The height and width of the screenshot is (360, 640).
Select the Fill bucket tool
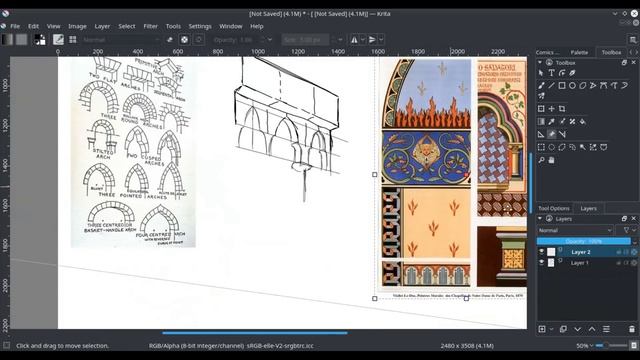583,122
